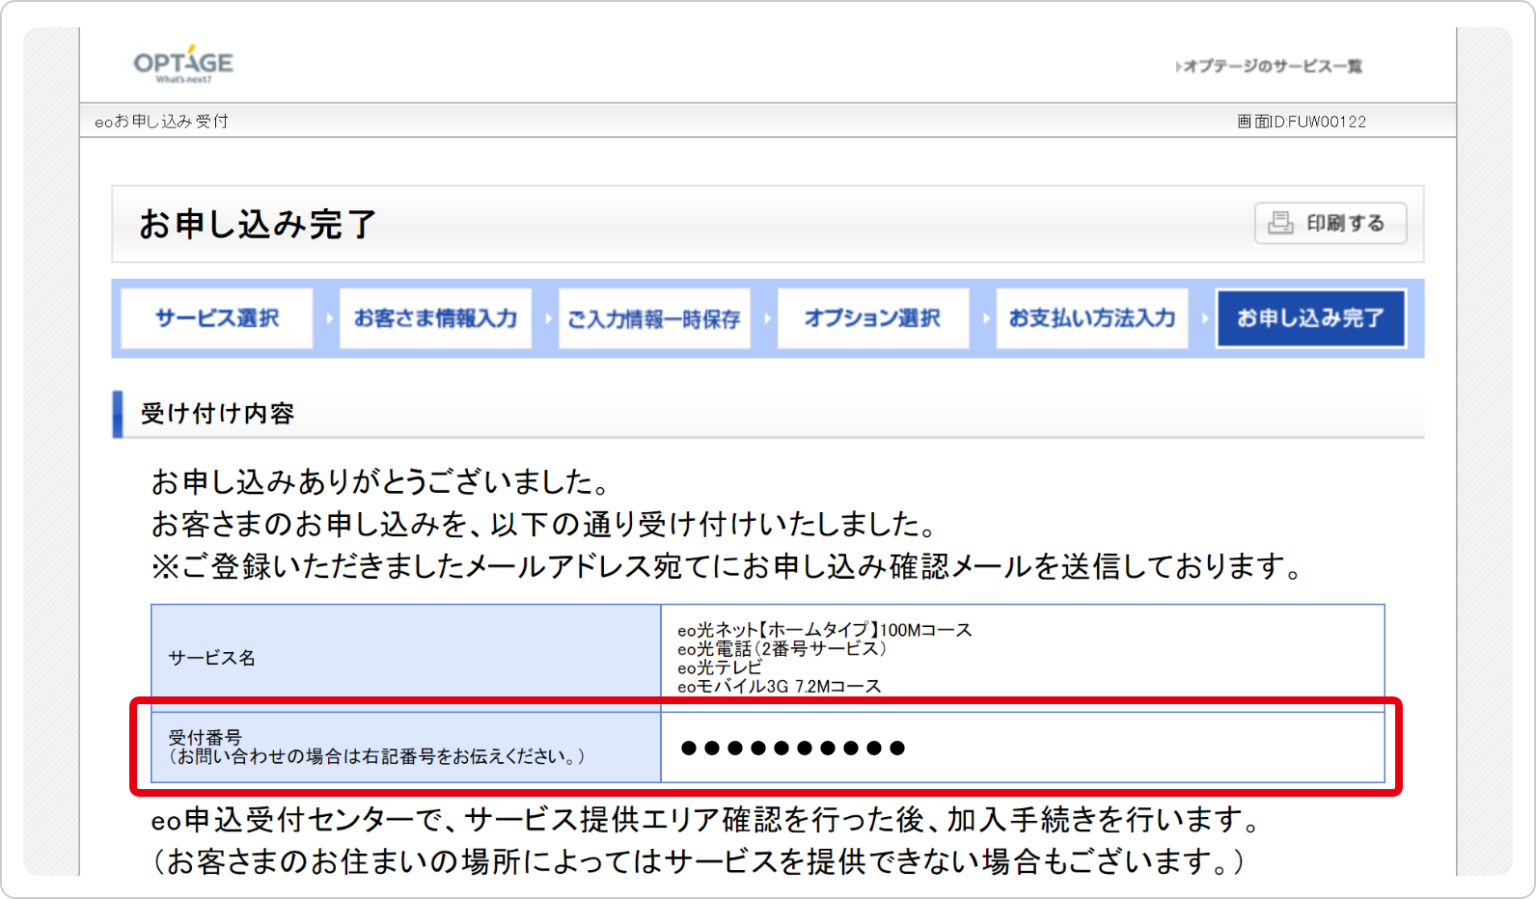Viewport: 1536px width, 899px height.
Task: Select the highlighted お申し込み完了 step
Action: pos(1310,317)
